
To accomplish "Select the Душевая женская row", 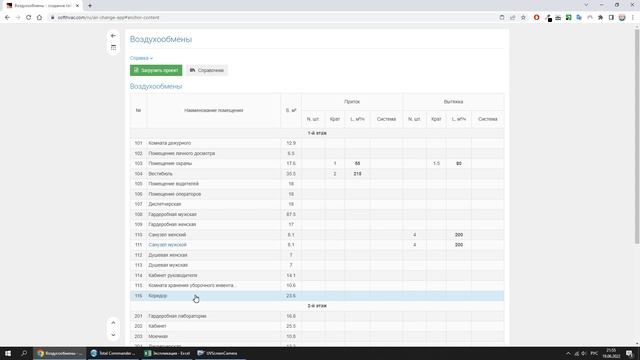I will pos(317,255).
